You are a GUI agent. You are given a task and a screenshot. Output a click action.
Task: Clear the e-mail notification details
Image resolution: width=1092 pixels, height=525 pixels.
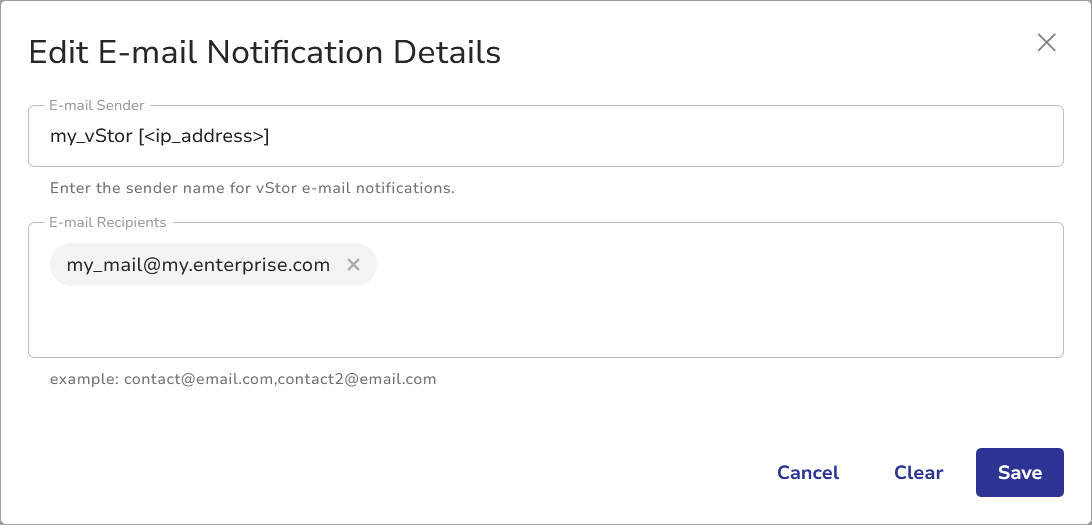(918, 473)
